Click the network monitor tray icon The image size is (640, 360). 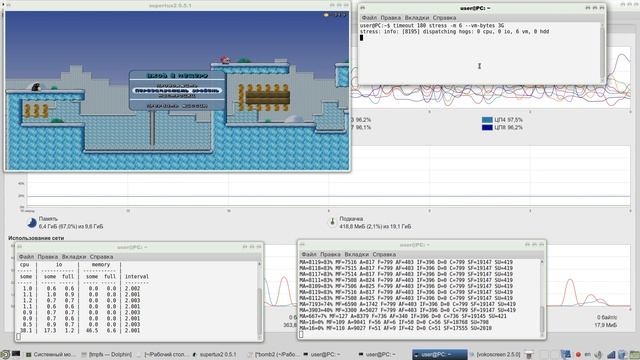click(x=611, y=355)
